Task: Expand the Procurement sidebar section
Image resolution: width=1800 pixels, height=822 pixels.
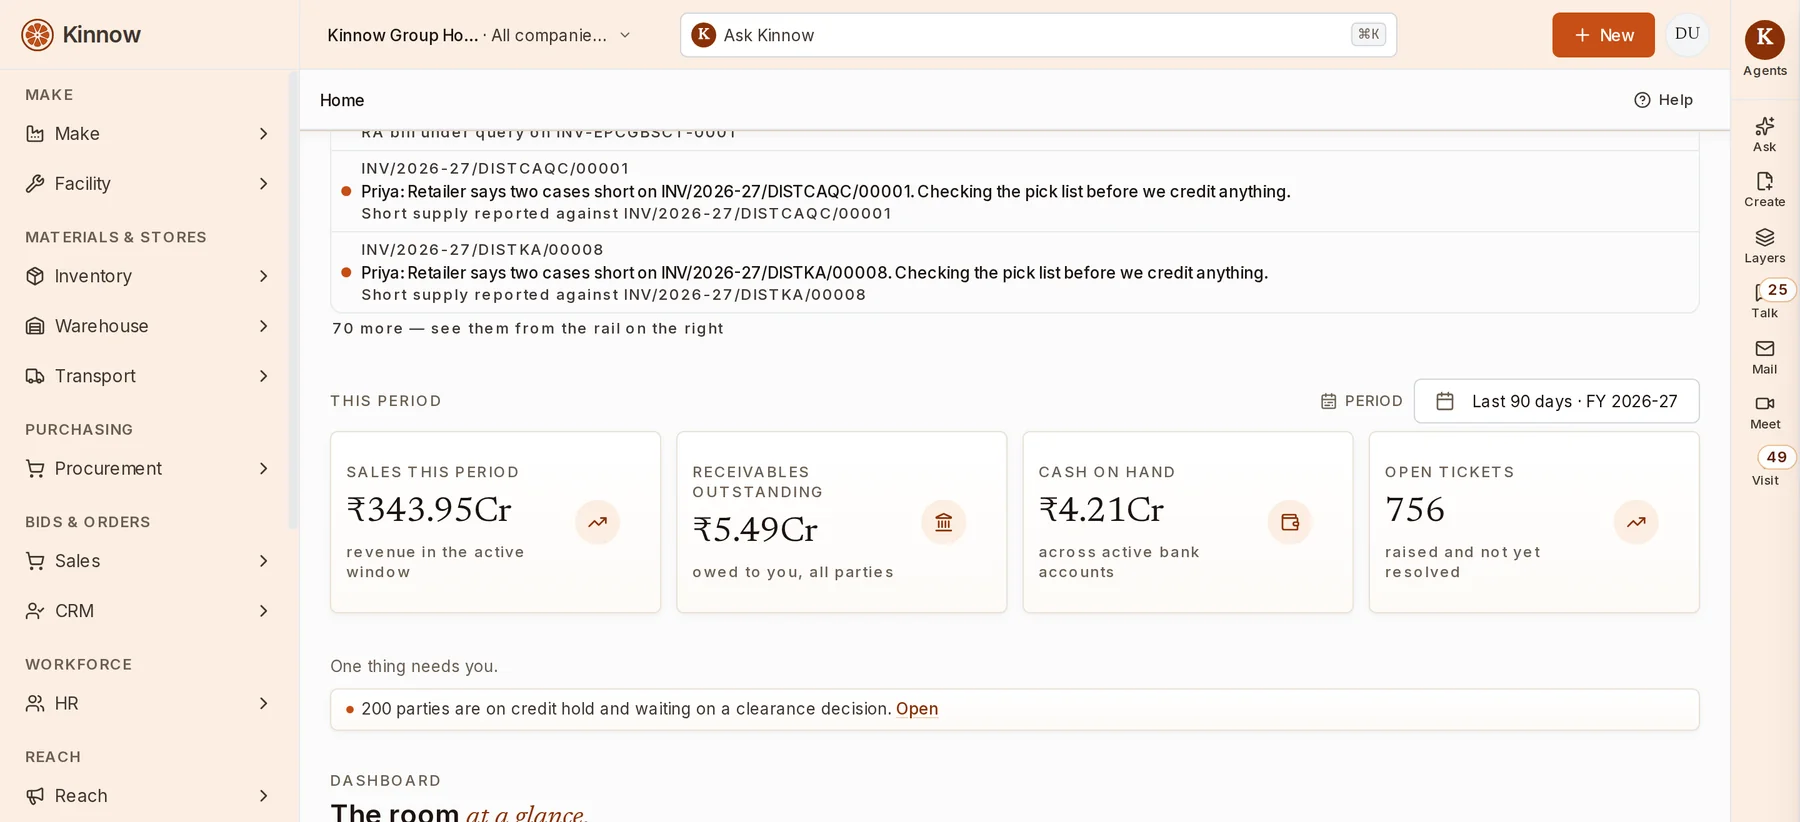Action: 149,469
